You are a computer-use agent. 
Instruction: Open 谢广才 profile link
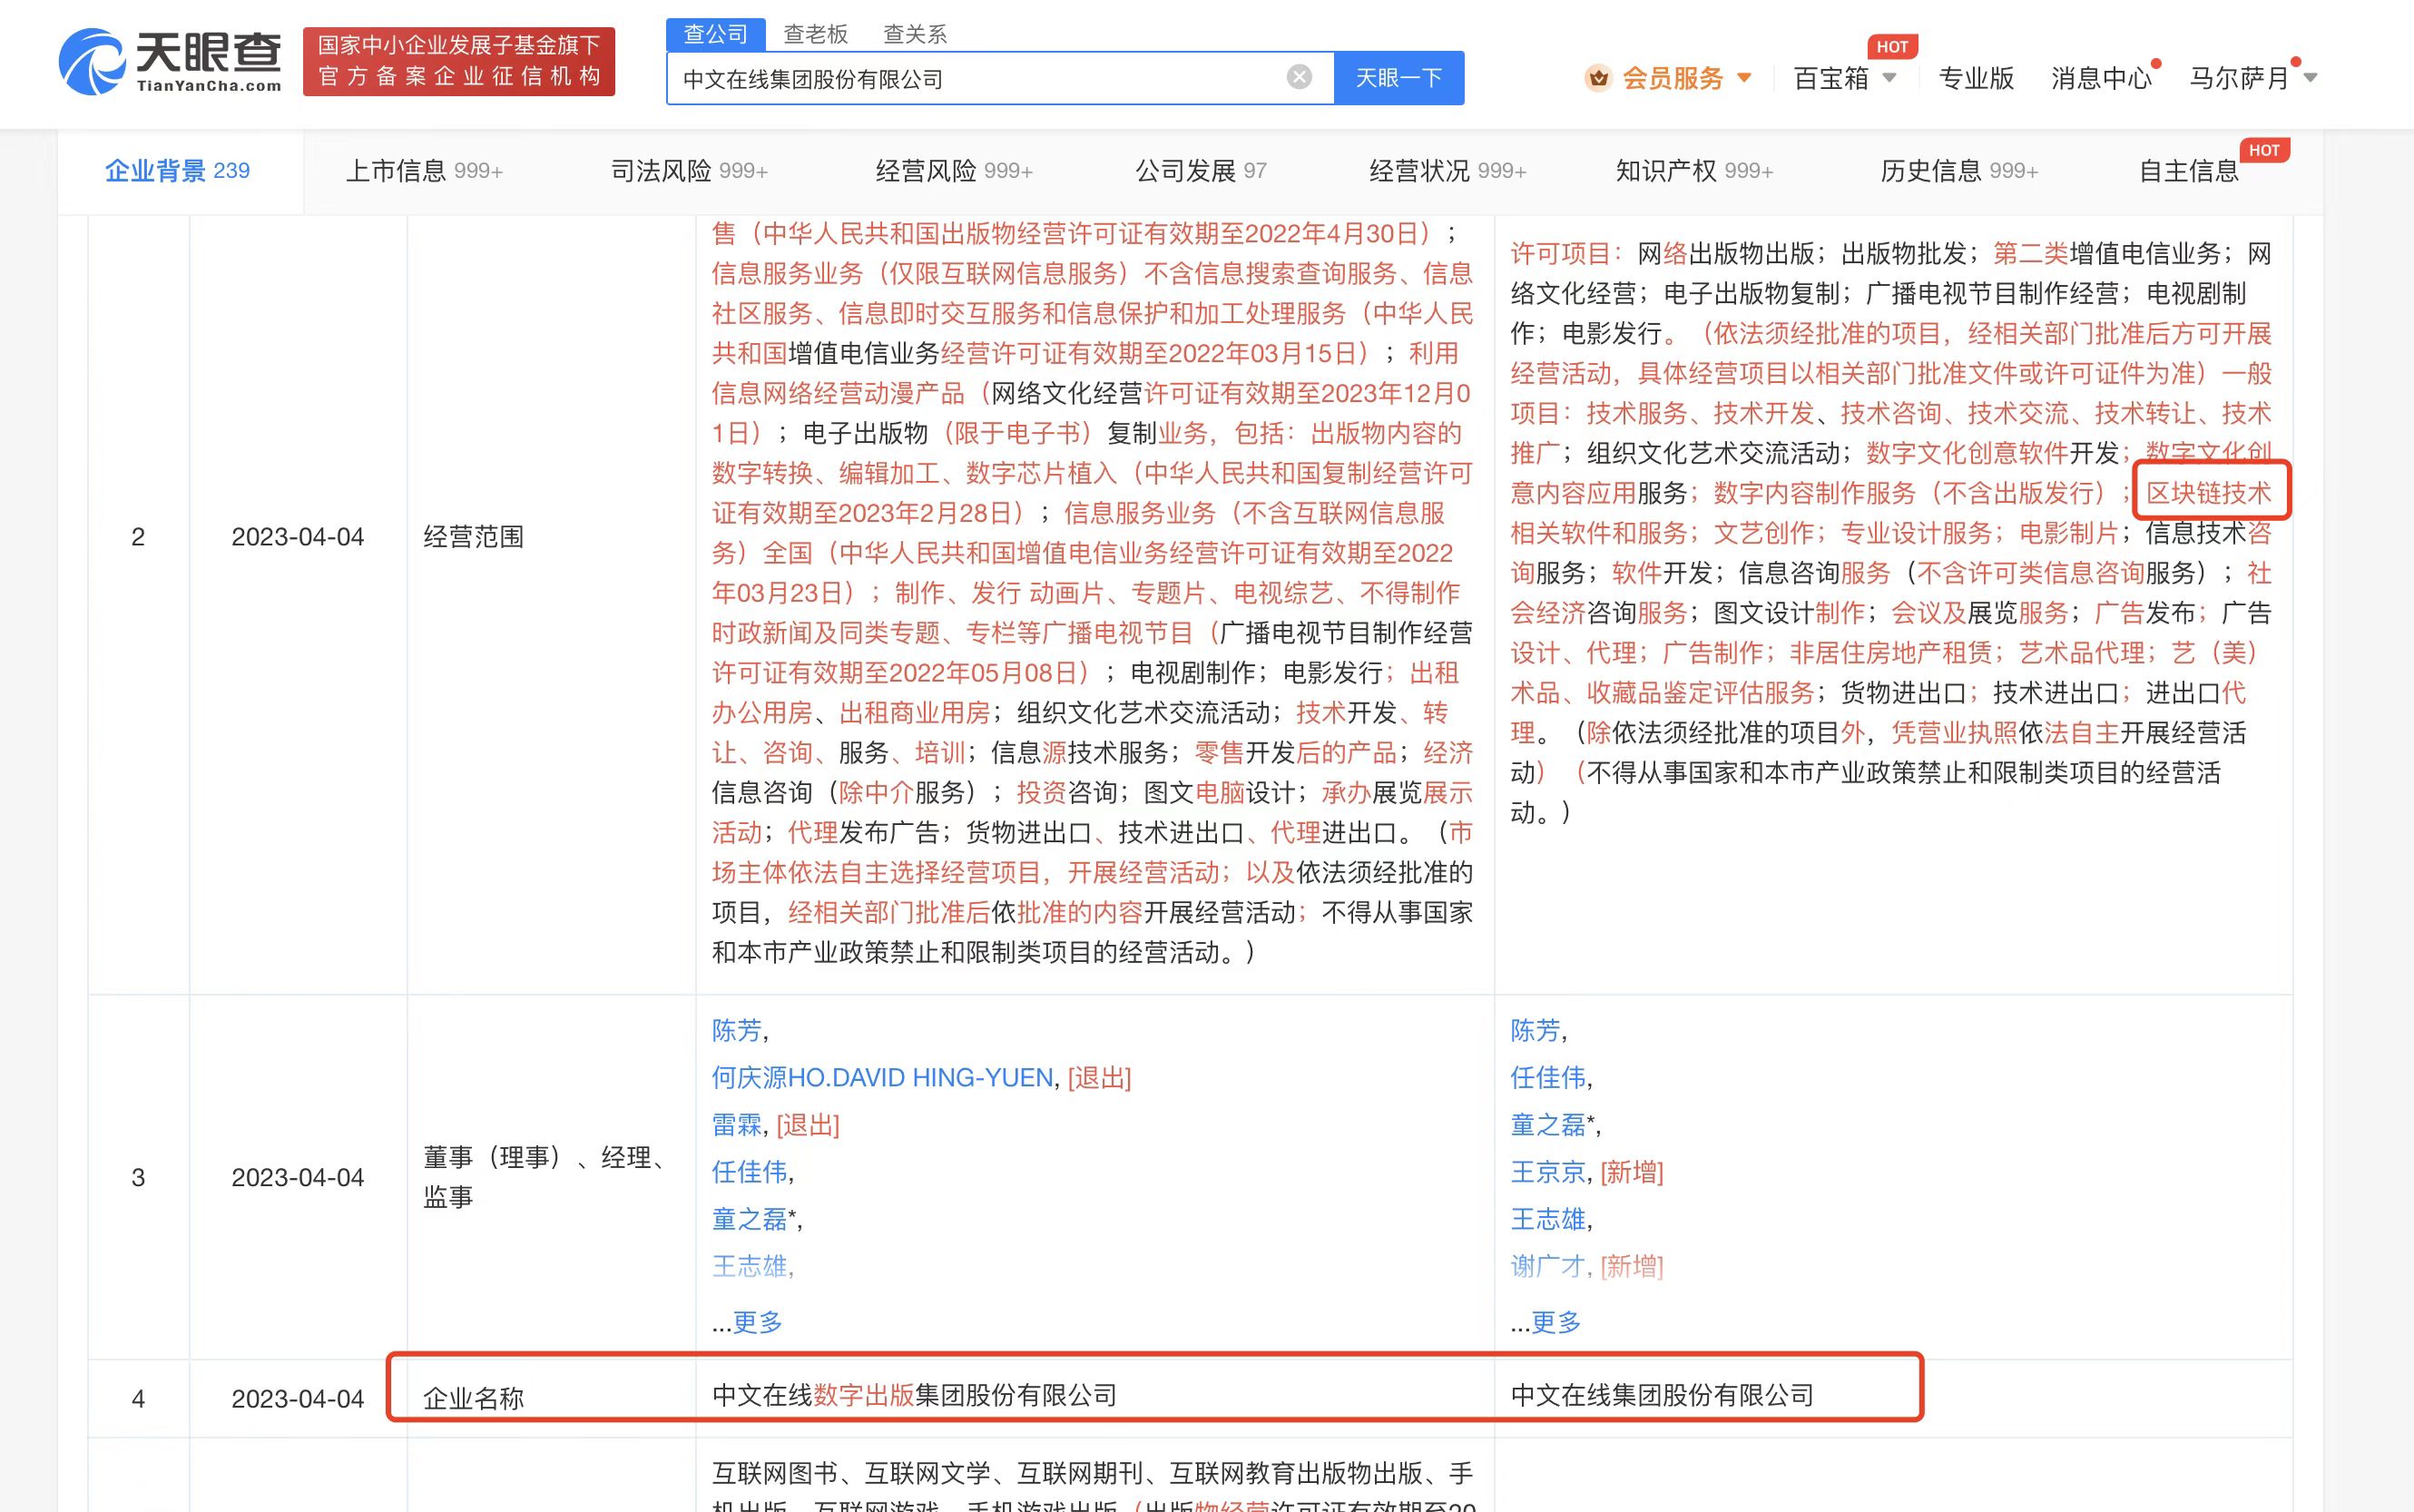point(1547,1266)
